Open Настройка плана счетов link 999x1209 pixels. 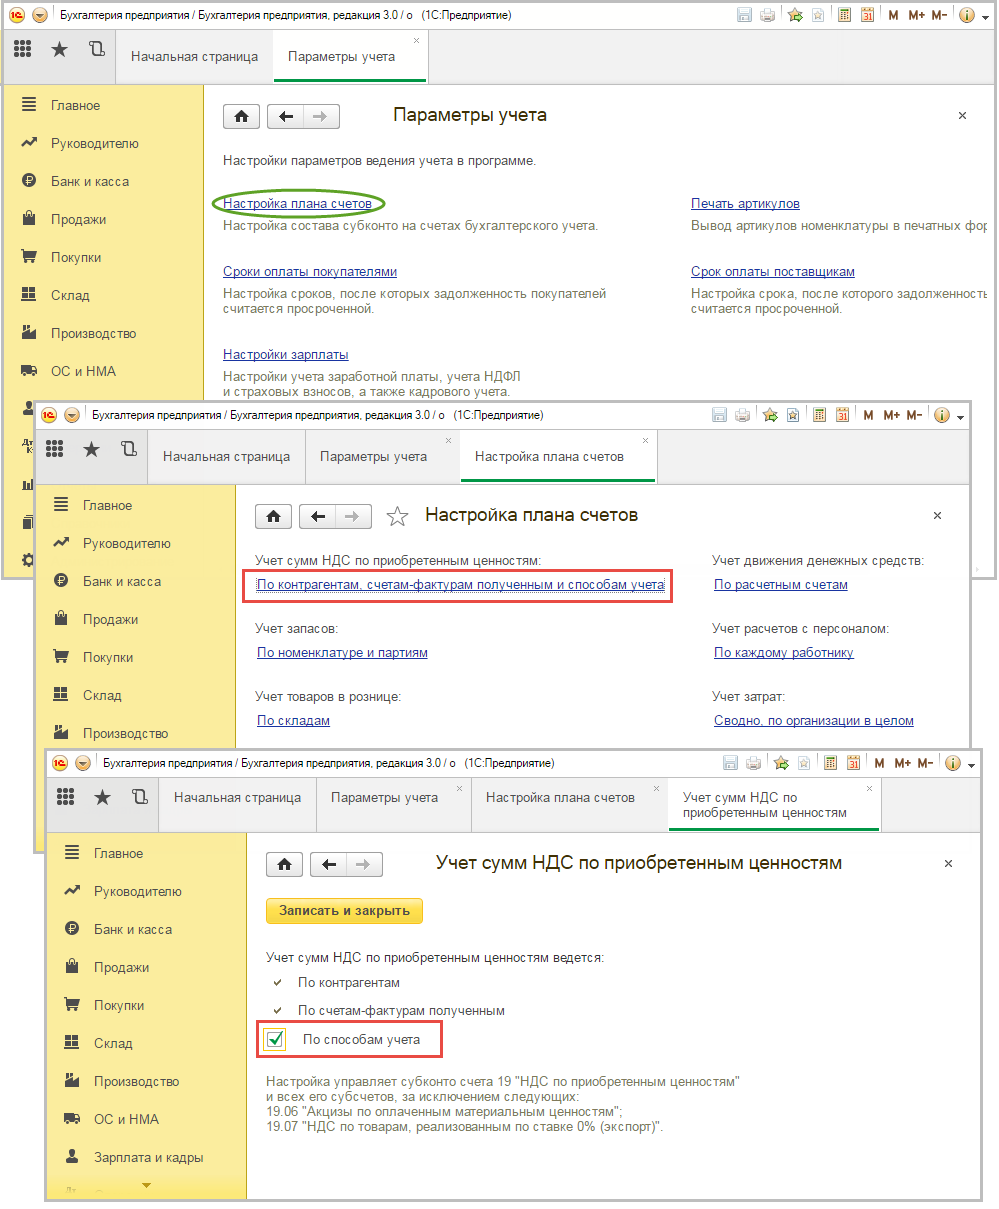tap(297, 204)
